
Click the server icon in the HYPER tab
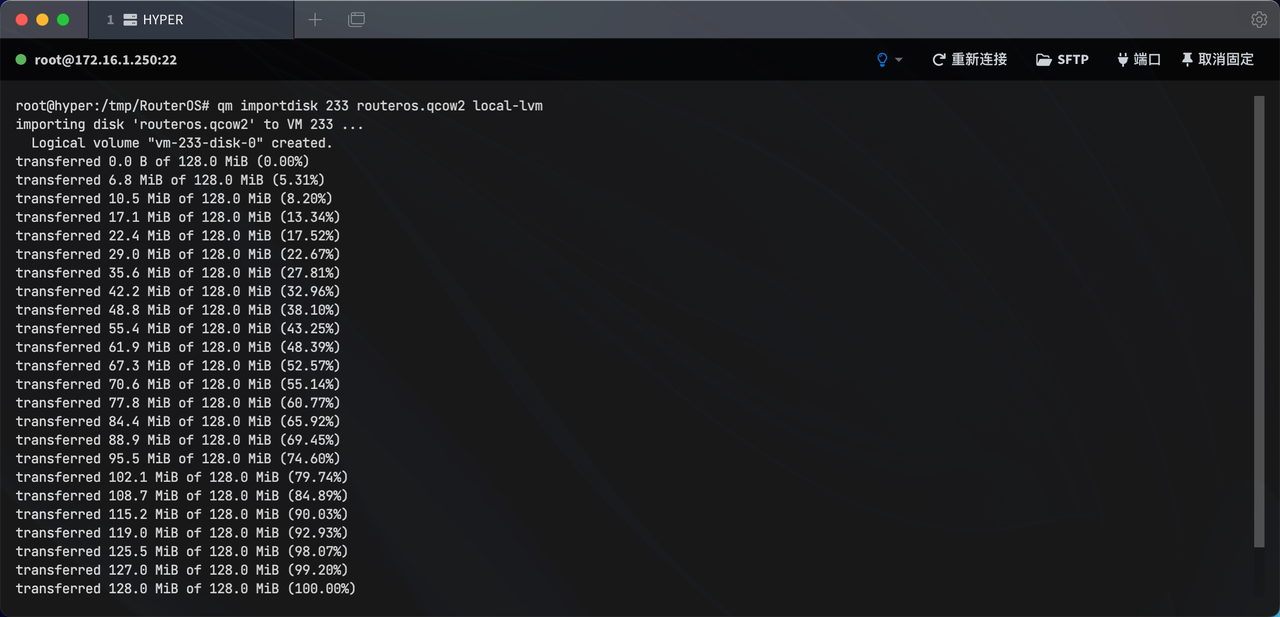pyautogui.click(x=130, y=20)
